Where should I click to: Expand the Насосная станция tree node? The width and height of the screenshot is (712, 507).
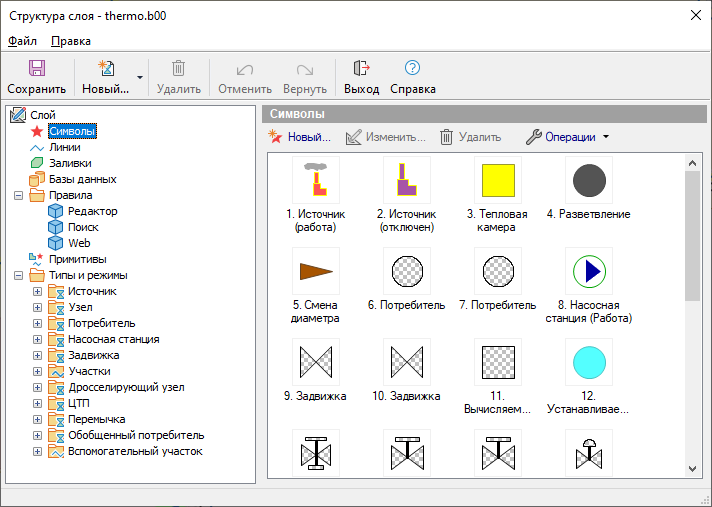38,339
